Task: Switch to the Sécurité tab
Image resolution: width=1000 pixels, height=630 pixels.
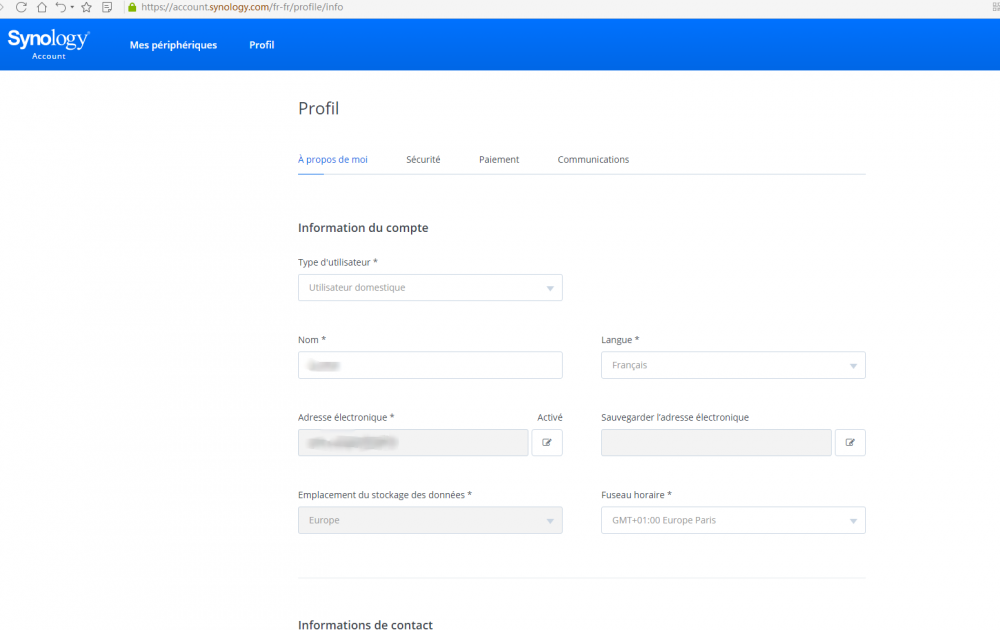Action: pos(423,160)
